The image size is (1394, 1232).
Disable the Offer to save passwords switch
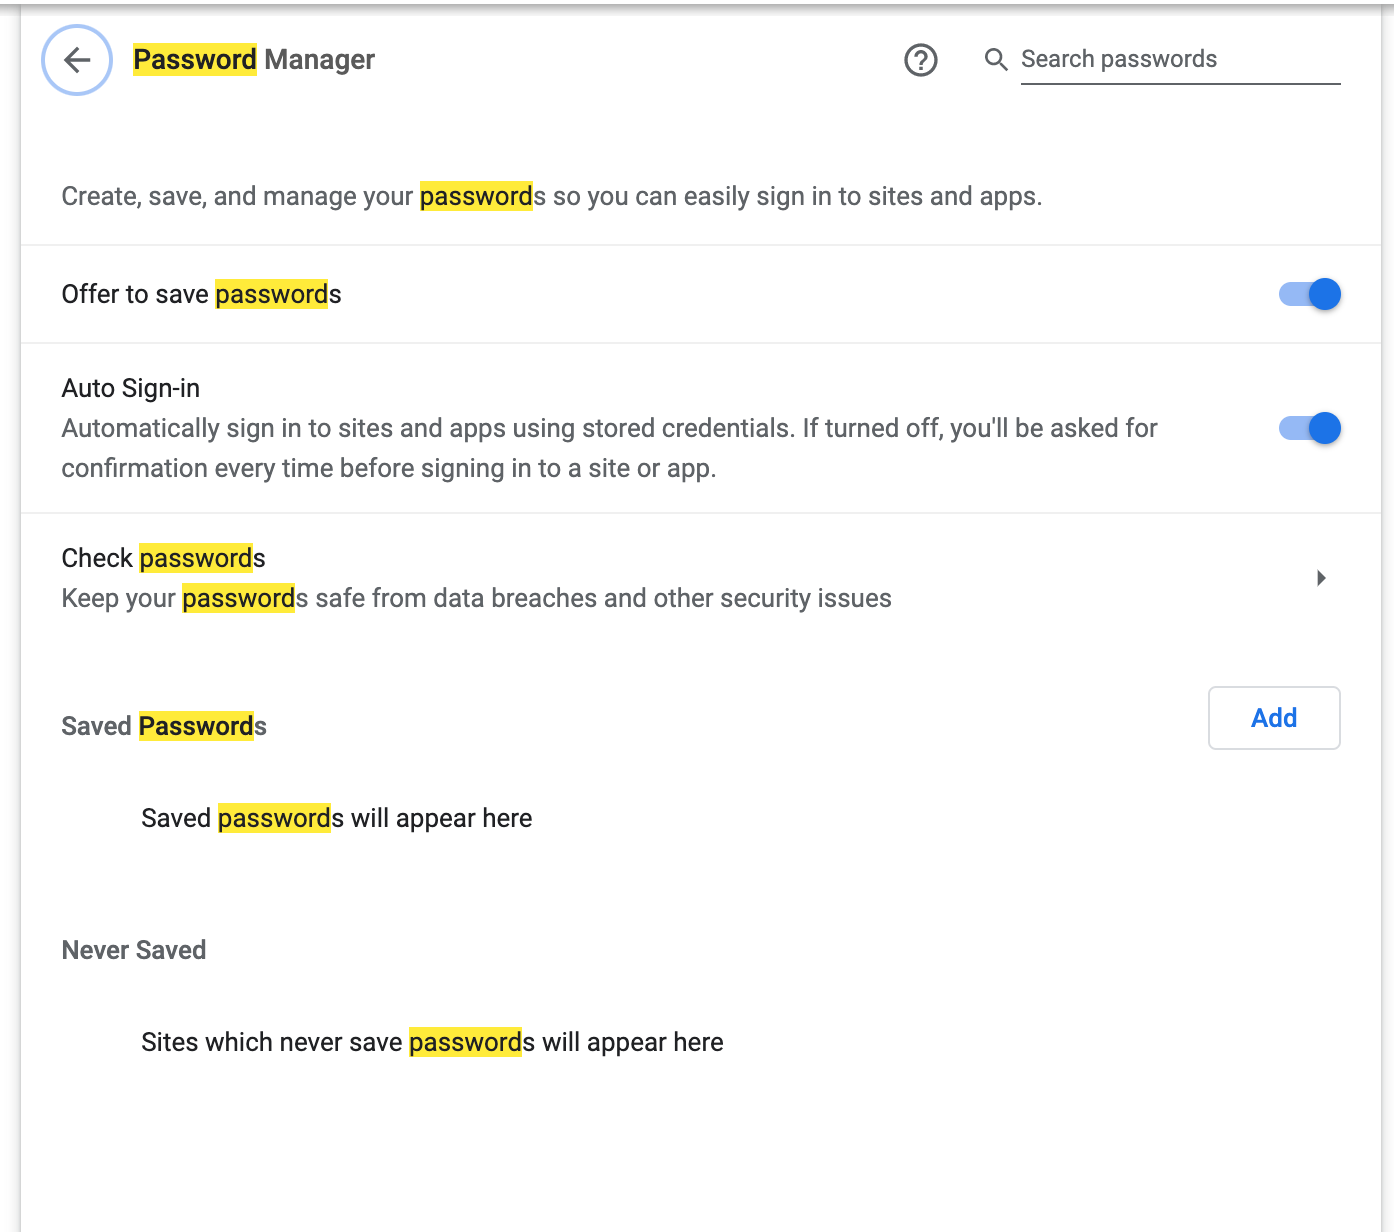coord(1309,294)
